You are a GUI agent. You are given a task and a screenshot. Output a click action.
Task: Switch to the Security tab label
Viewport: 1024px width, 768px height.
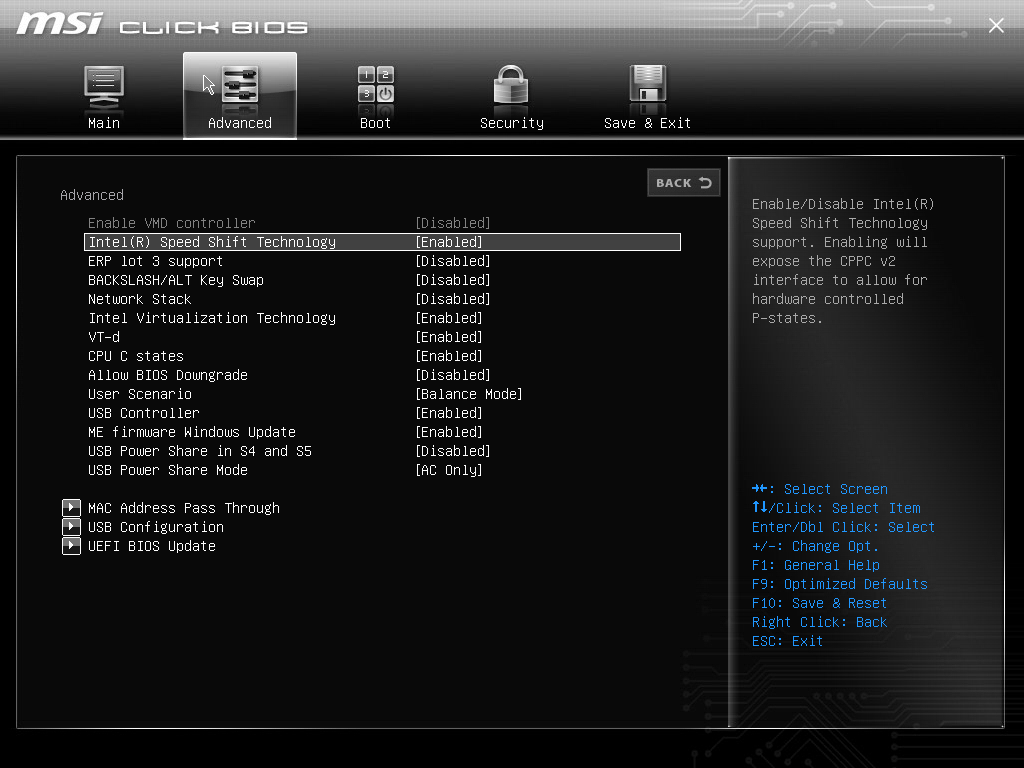coord(511,123)
